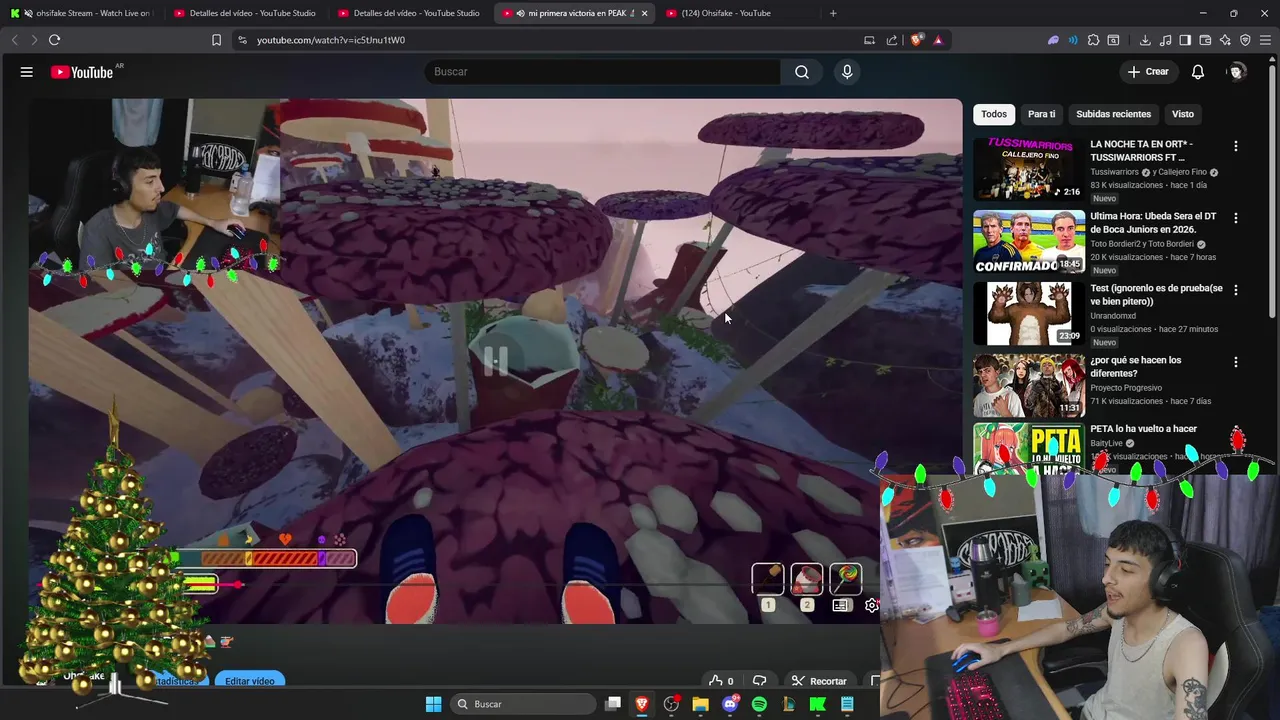Open YouTube notifications bell
The width and height of the screenshot is (1280, 720).
tap(1198, 72)
